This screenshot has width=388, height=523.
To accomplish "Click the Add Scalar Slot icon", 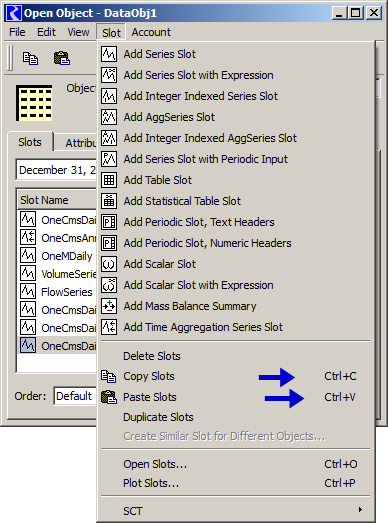I will 109,264.
